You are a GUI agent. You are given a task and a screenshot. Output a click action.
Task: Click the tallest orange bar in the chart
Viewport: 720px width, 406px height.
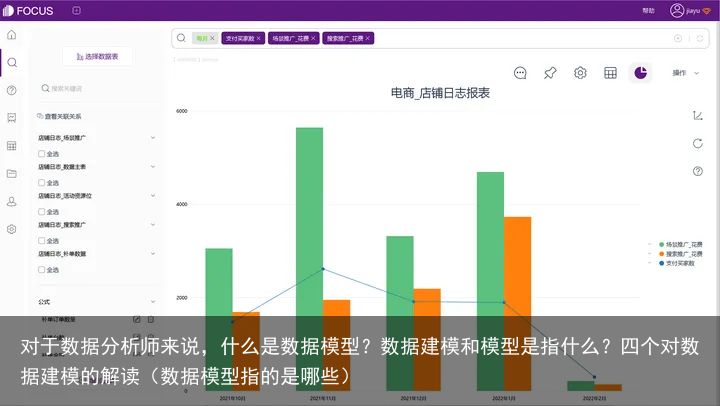(518, 304)
